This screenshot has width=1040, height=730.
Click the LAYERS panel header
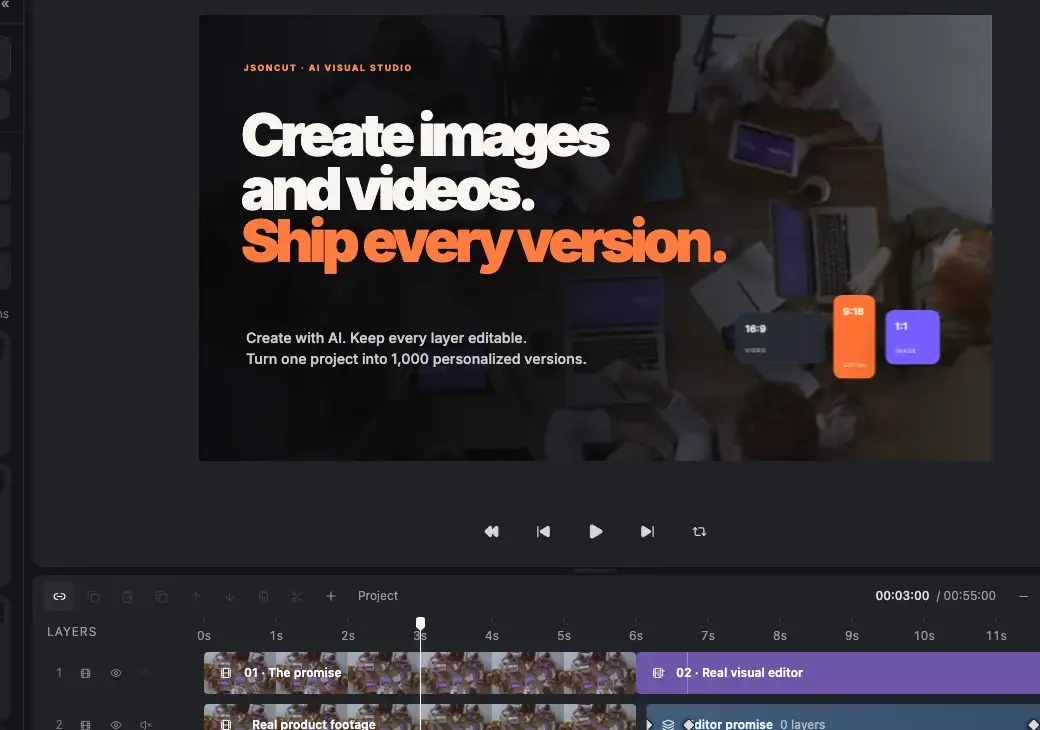pyautogui.click(x=72, y=632)
